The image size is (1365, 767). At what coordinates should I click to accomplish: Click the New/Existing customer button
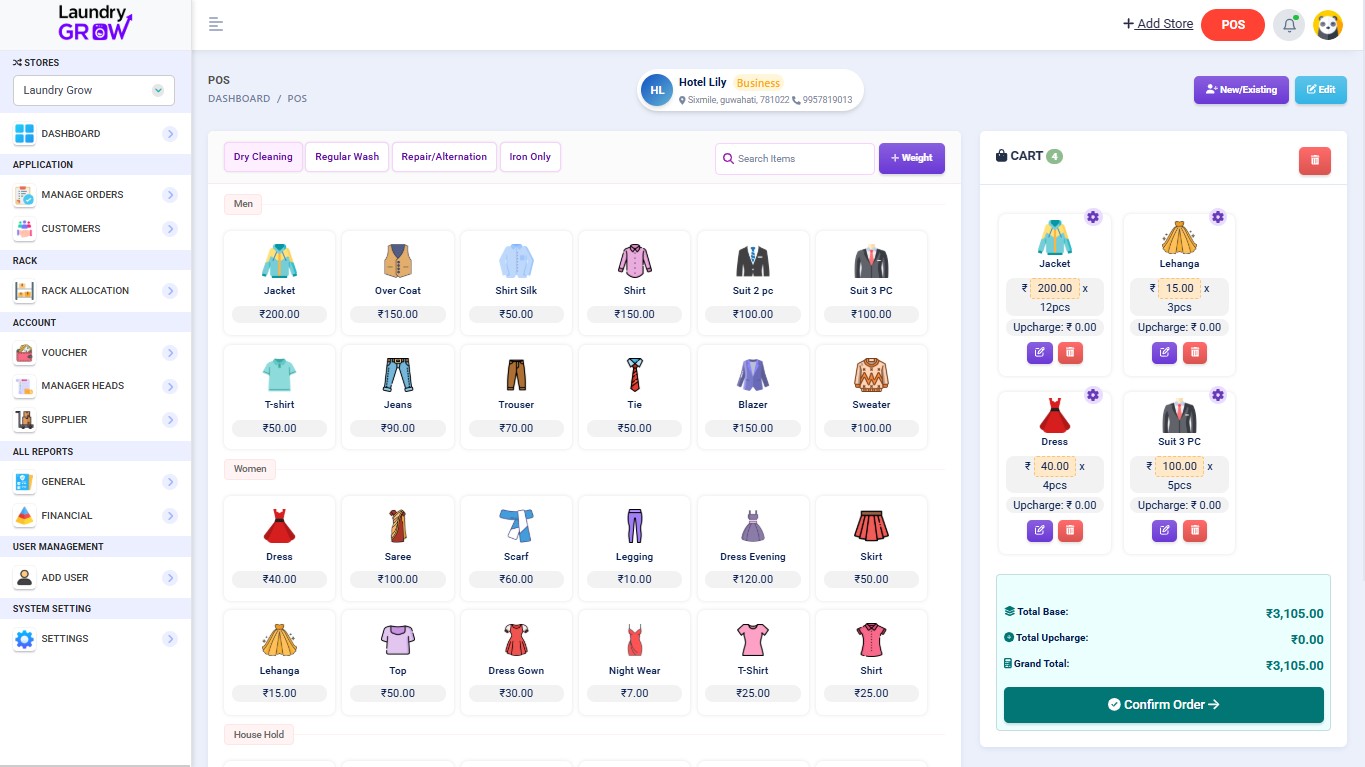[x=1241, y=90]
